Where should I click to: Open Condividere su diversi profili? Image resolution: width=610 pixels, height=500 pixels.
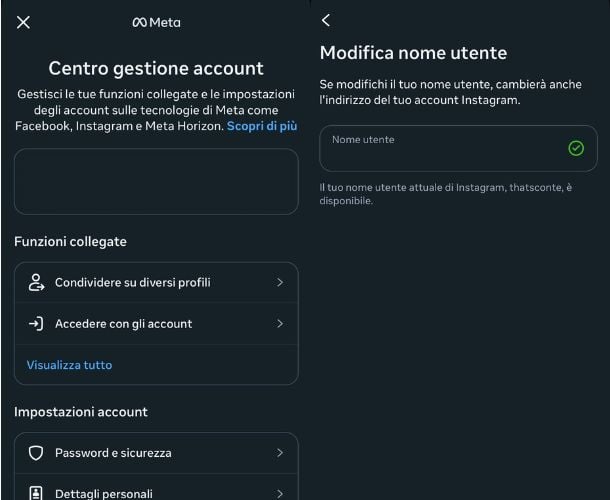[x=132, y=283]
